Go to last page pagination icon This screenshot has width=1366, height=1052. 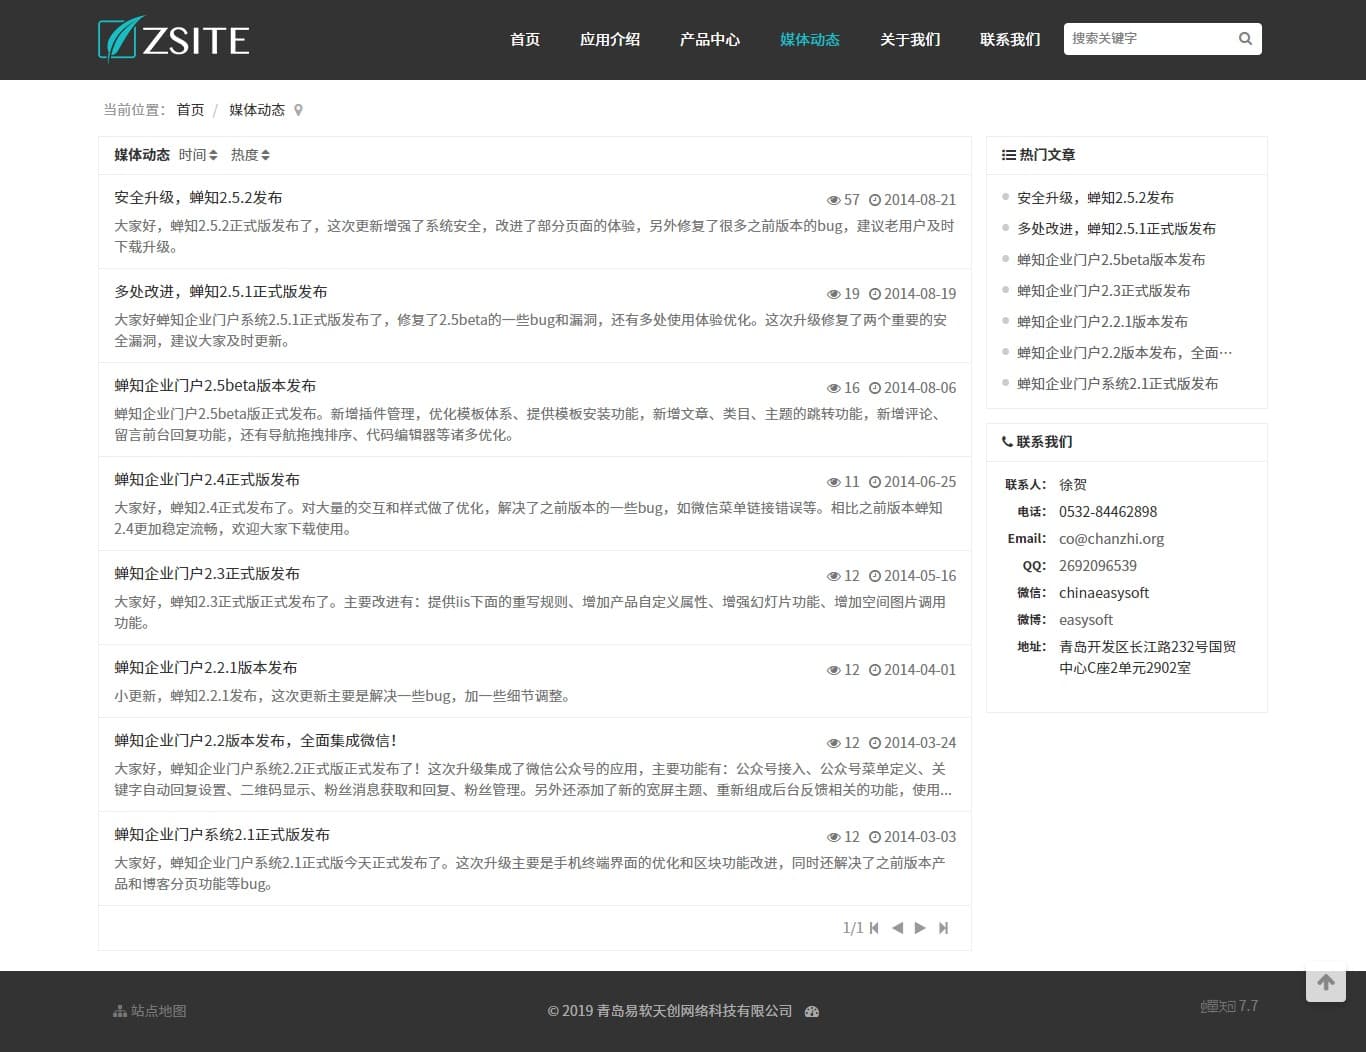pyautogui.click(x=943, y=928)
